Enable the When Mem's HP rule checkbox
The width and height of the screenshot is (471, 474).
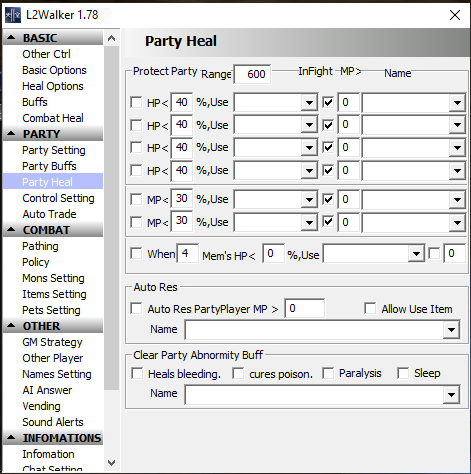tap(136, 253)
